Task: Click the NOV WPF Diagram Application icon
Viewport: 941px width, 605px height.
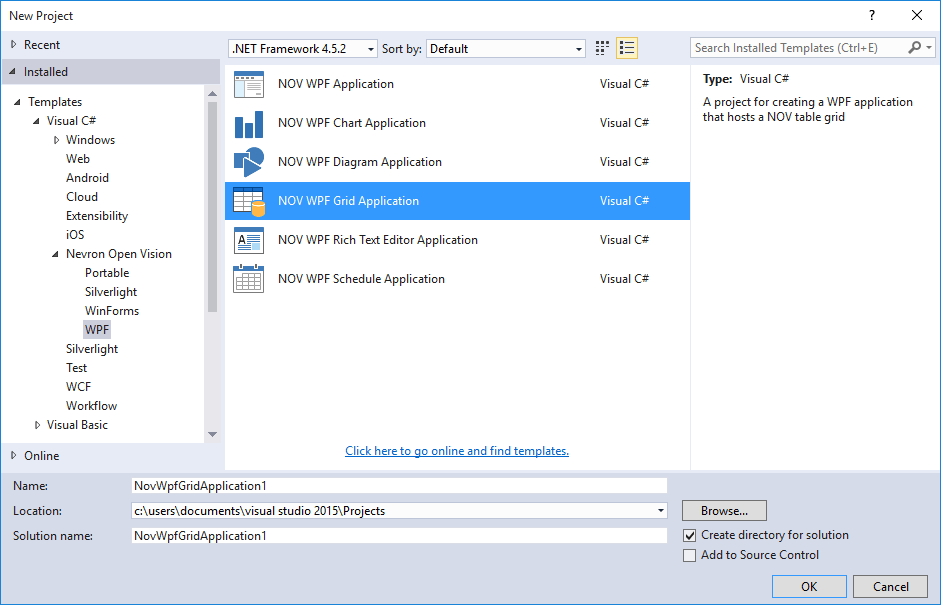Action: point(248,162)
